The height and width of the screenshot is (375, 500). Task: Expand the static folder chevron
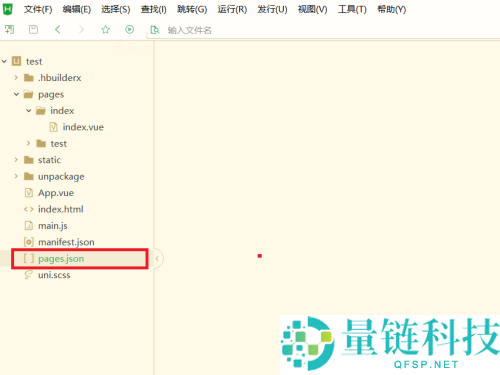pos(16,160)
